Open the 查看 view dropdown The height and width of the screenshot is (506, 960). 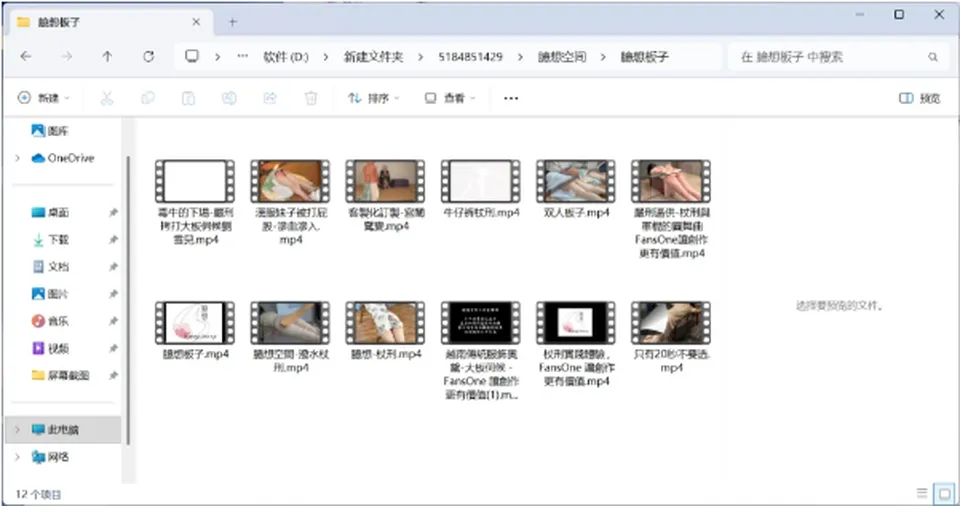tap(450, 98)
